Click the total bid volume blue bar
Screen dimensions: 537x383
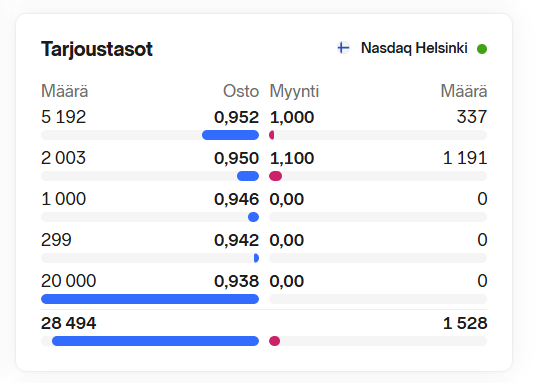pyautogui.click(x=155, y=341)
